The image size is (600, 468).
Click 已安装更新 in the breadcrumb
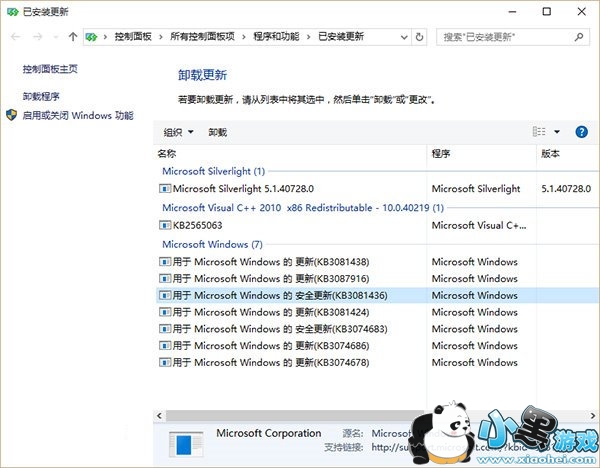pyautogui.click(x=341, y=37)
